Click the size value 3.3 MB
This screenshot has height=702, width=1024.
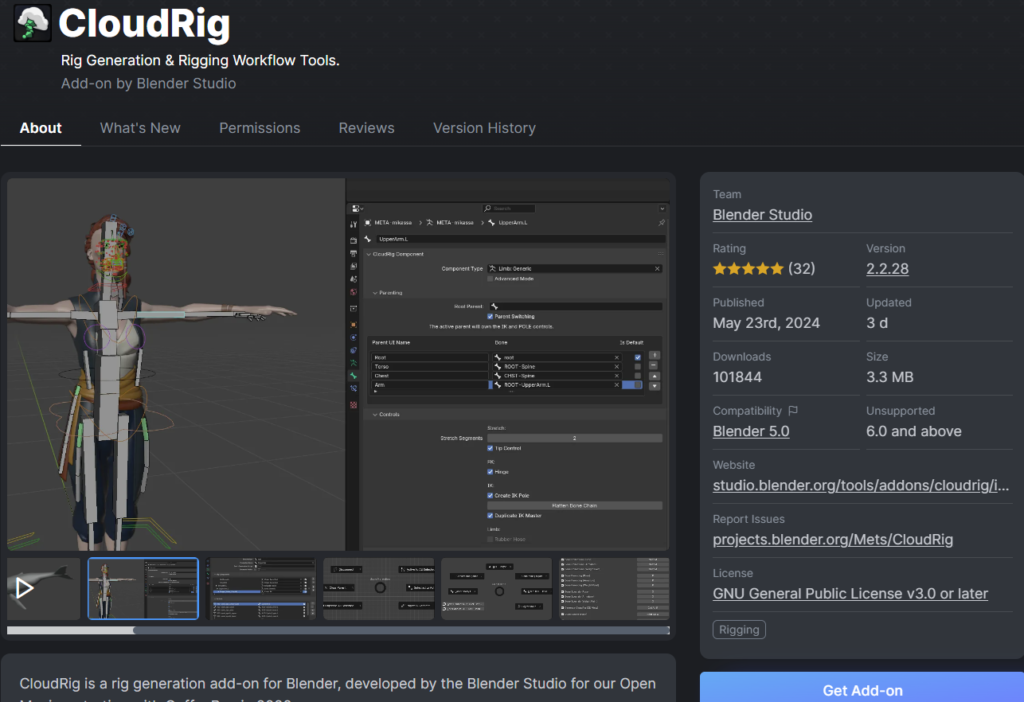click(889, 377)
